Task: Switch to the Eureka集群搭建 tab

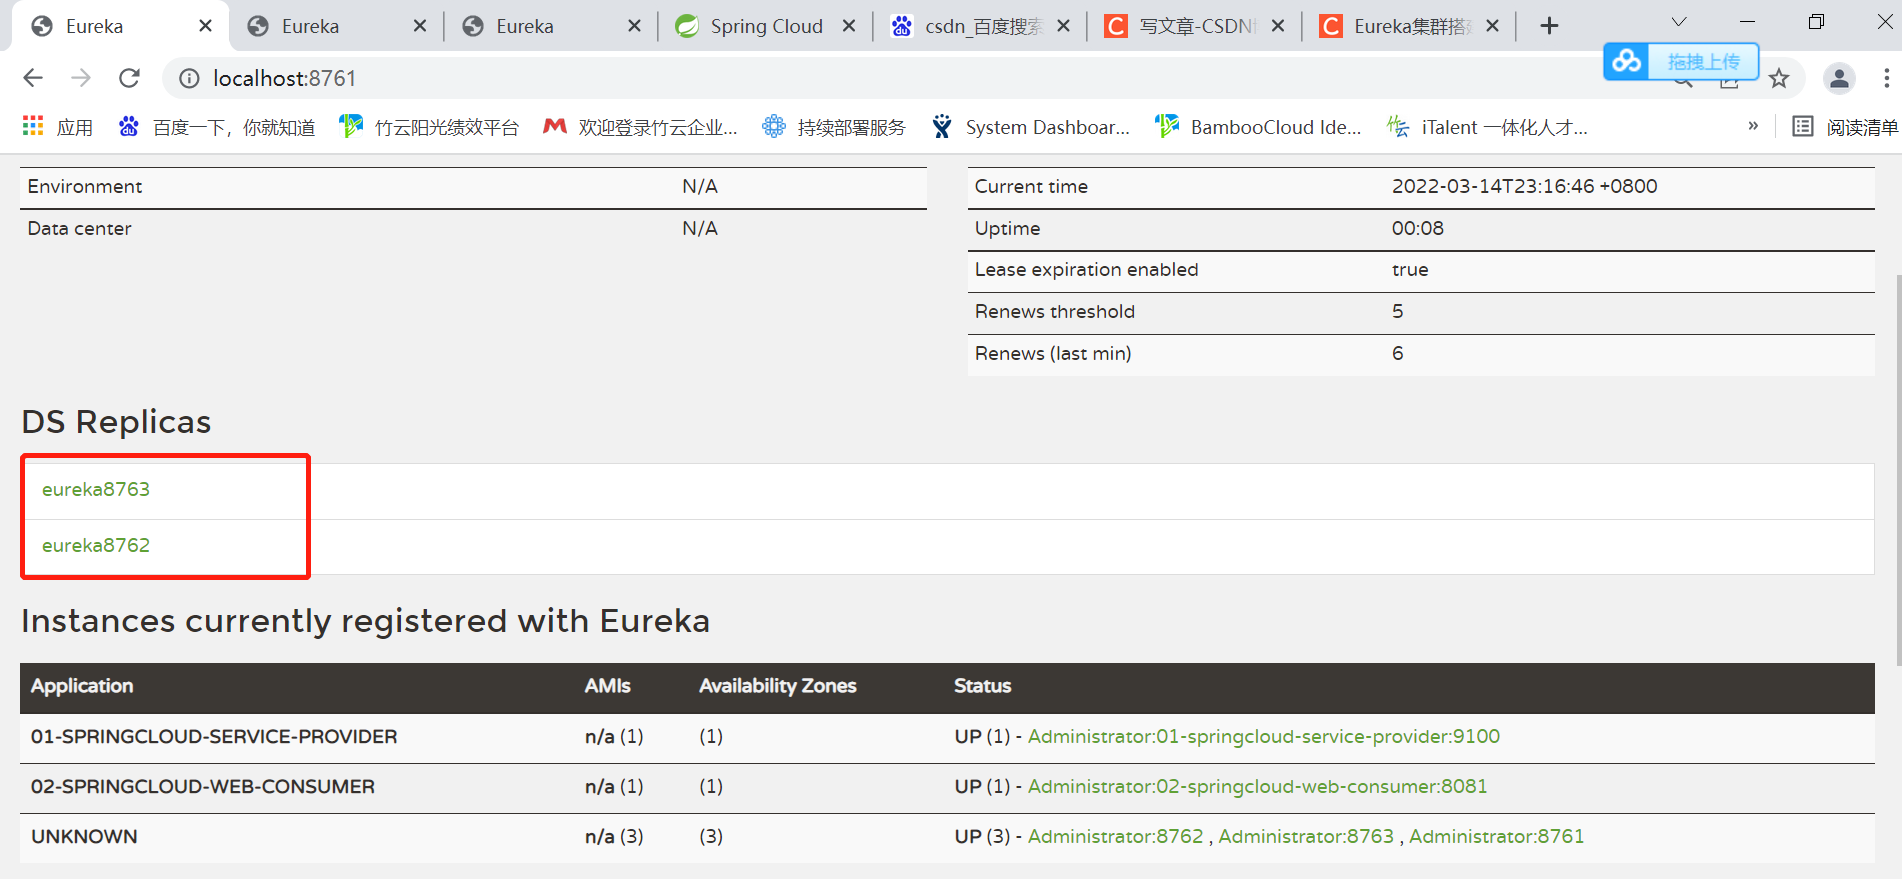Action: (x=1410, y=26)
